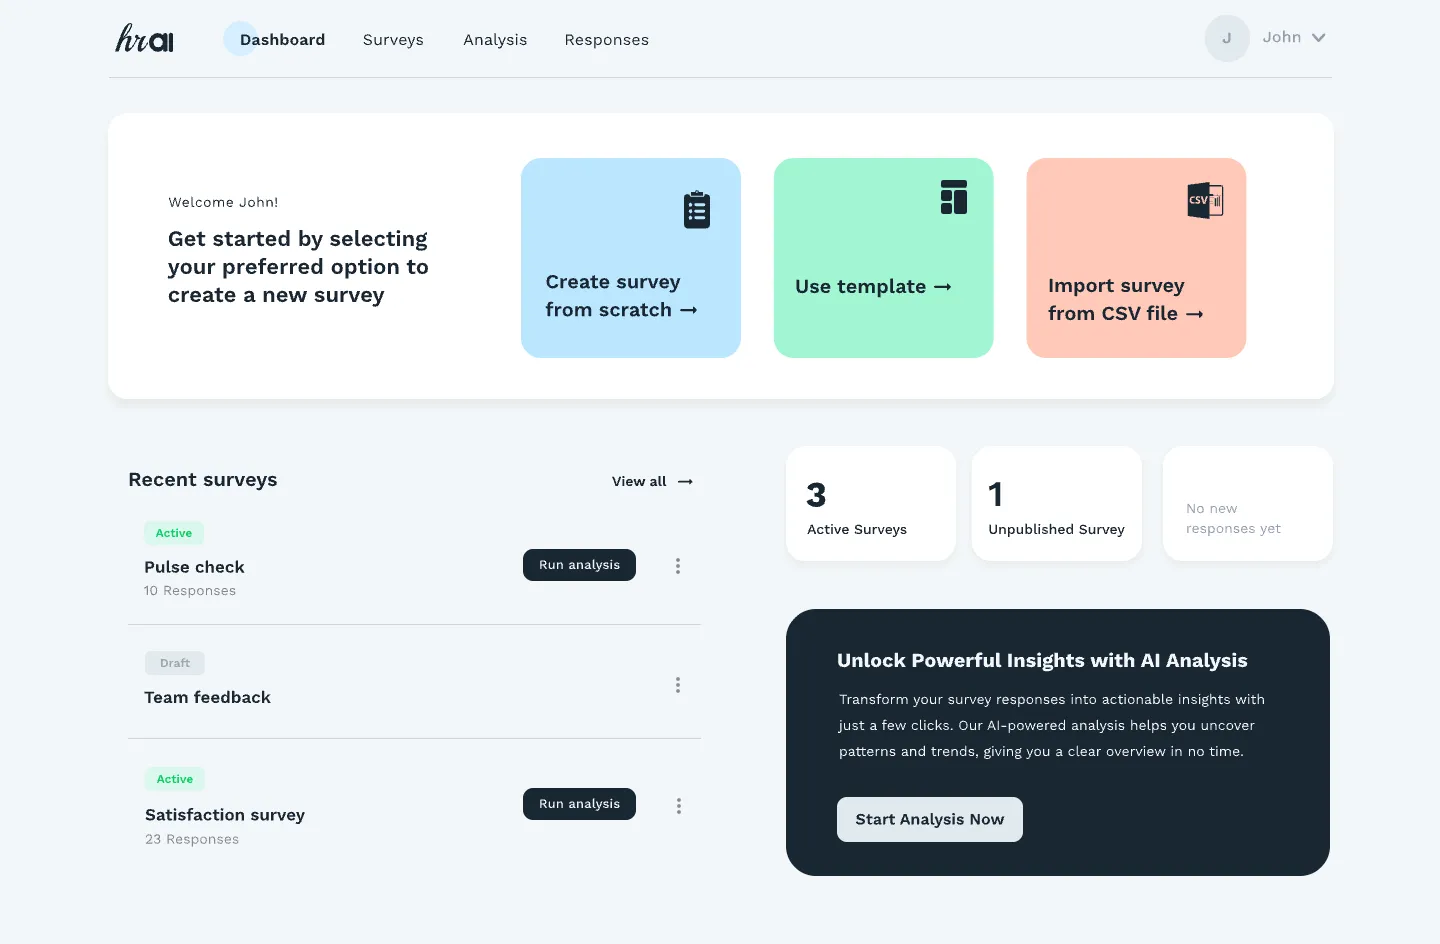Run analysis for Satisfaction survey
Viewport: 1440px width, 944px height.
[x=579, y=804]
